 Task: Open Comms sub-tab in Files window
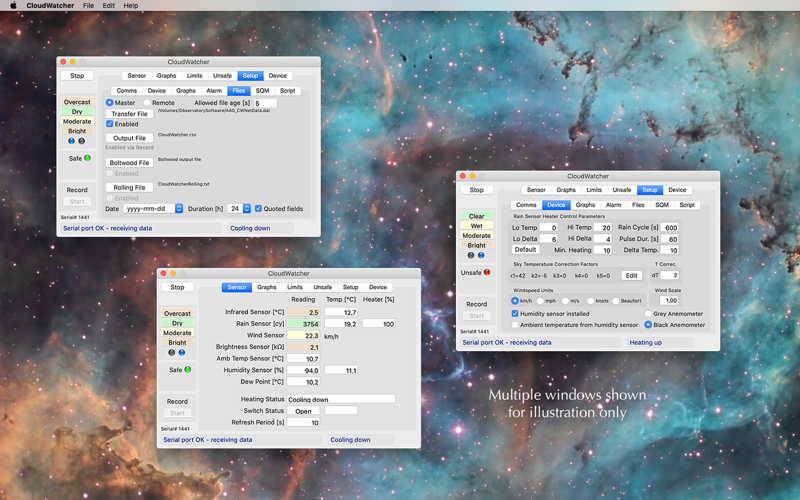point(127,91)
